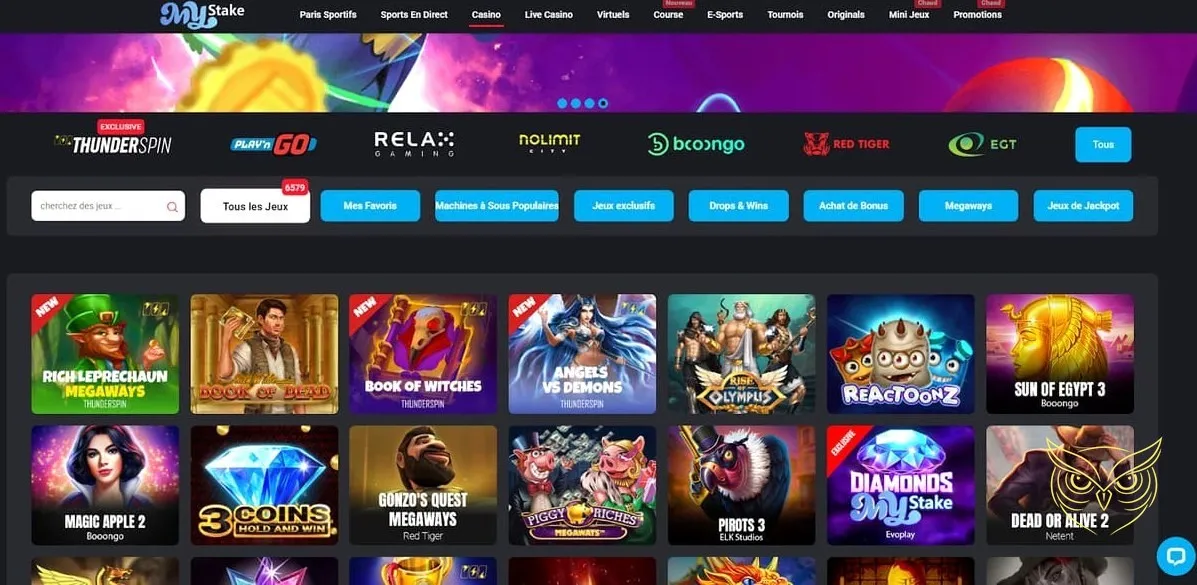1197x585 pixels.
Task: Open the live chat support bubble
Action: click(x=1176, y=556)
